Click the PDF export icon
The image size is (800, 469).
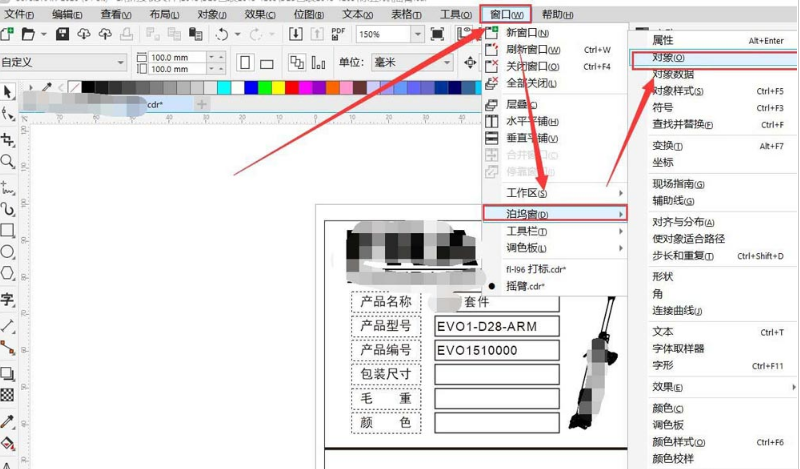(338, 34)
